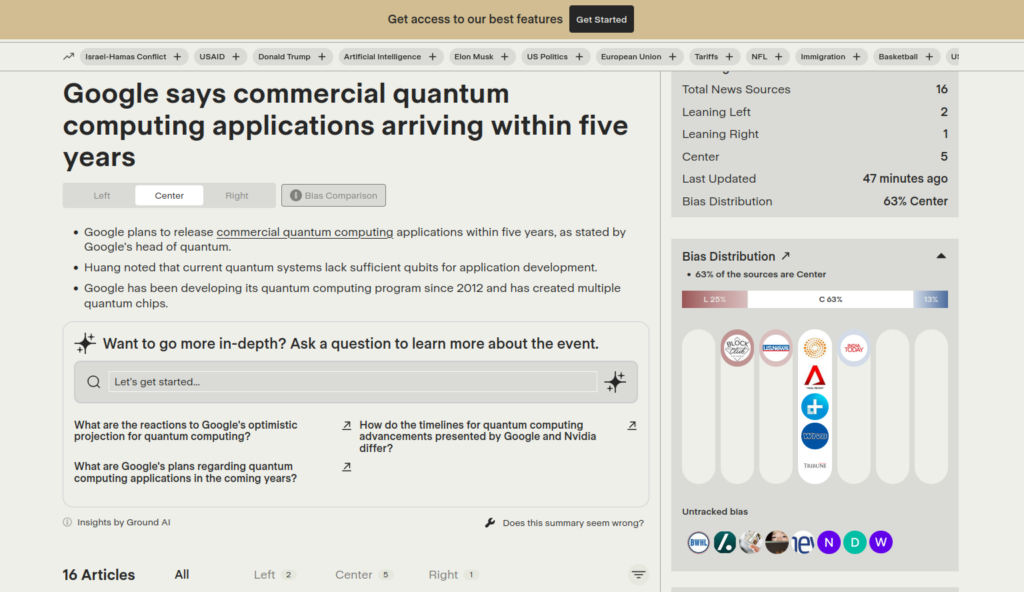Add the Elon Musk topic via plus
Image resolution: width=1024 pixels, height=592 pixels.
pyautogui.click(x=506, y=57)
